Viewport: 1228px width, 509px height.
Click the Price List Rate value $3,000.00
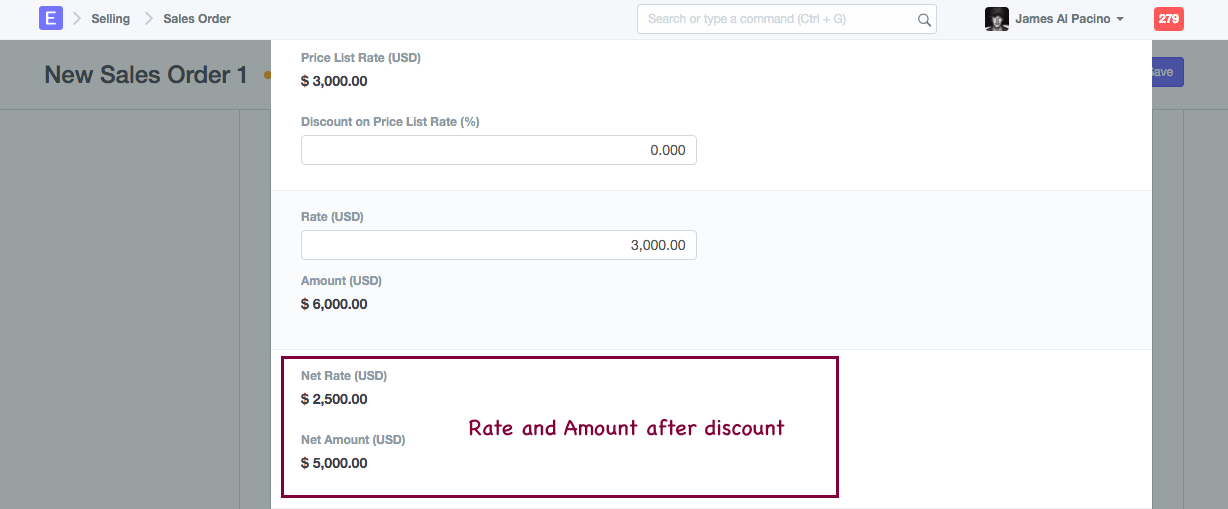coord(334,81)
